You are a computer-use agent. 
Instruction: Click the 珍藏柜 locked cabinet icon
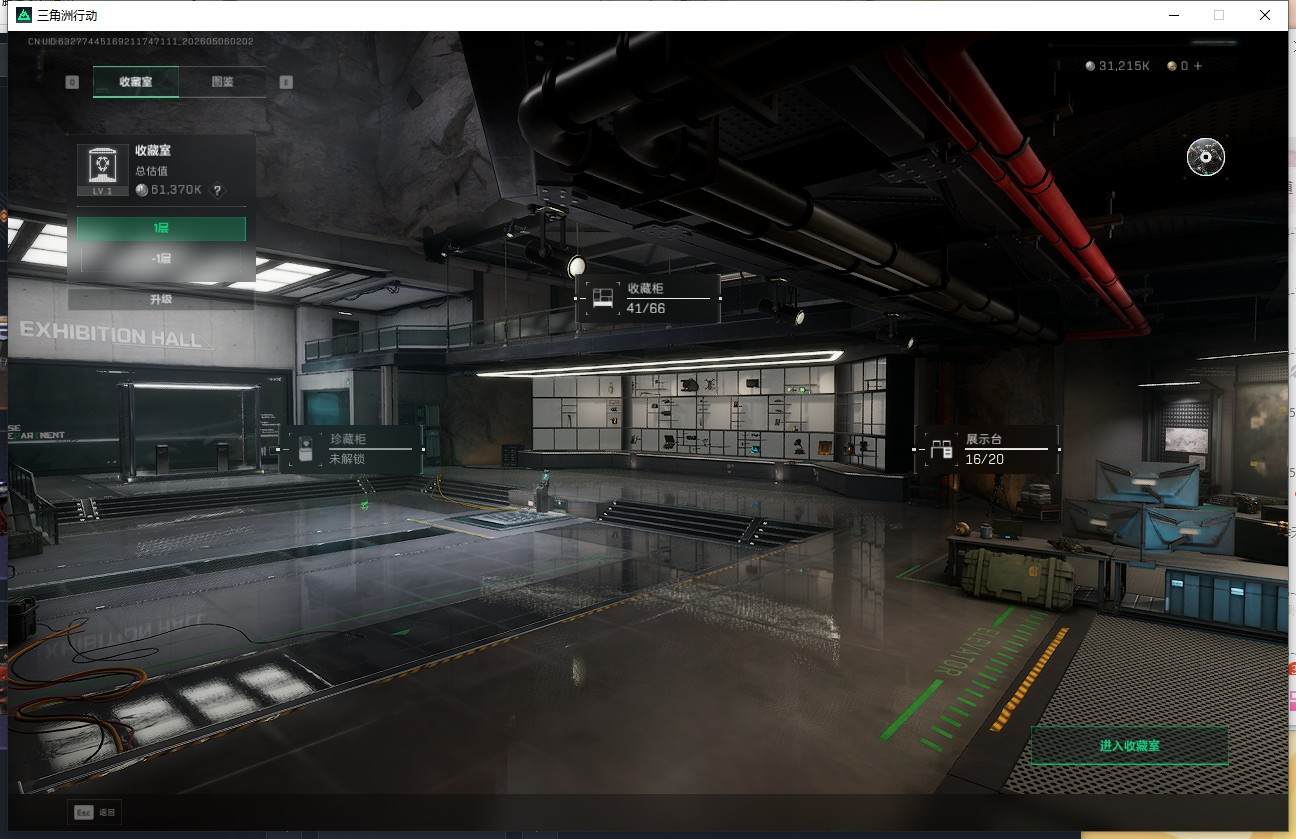pyautogui.click(x=306, y=449)
